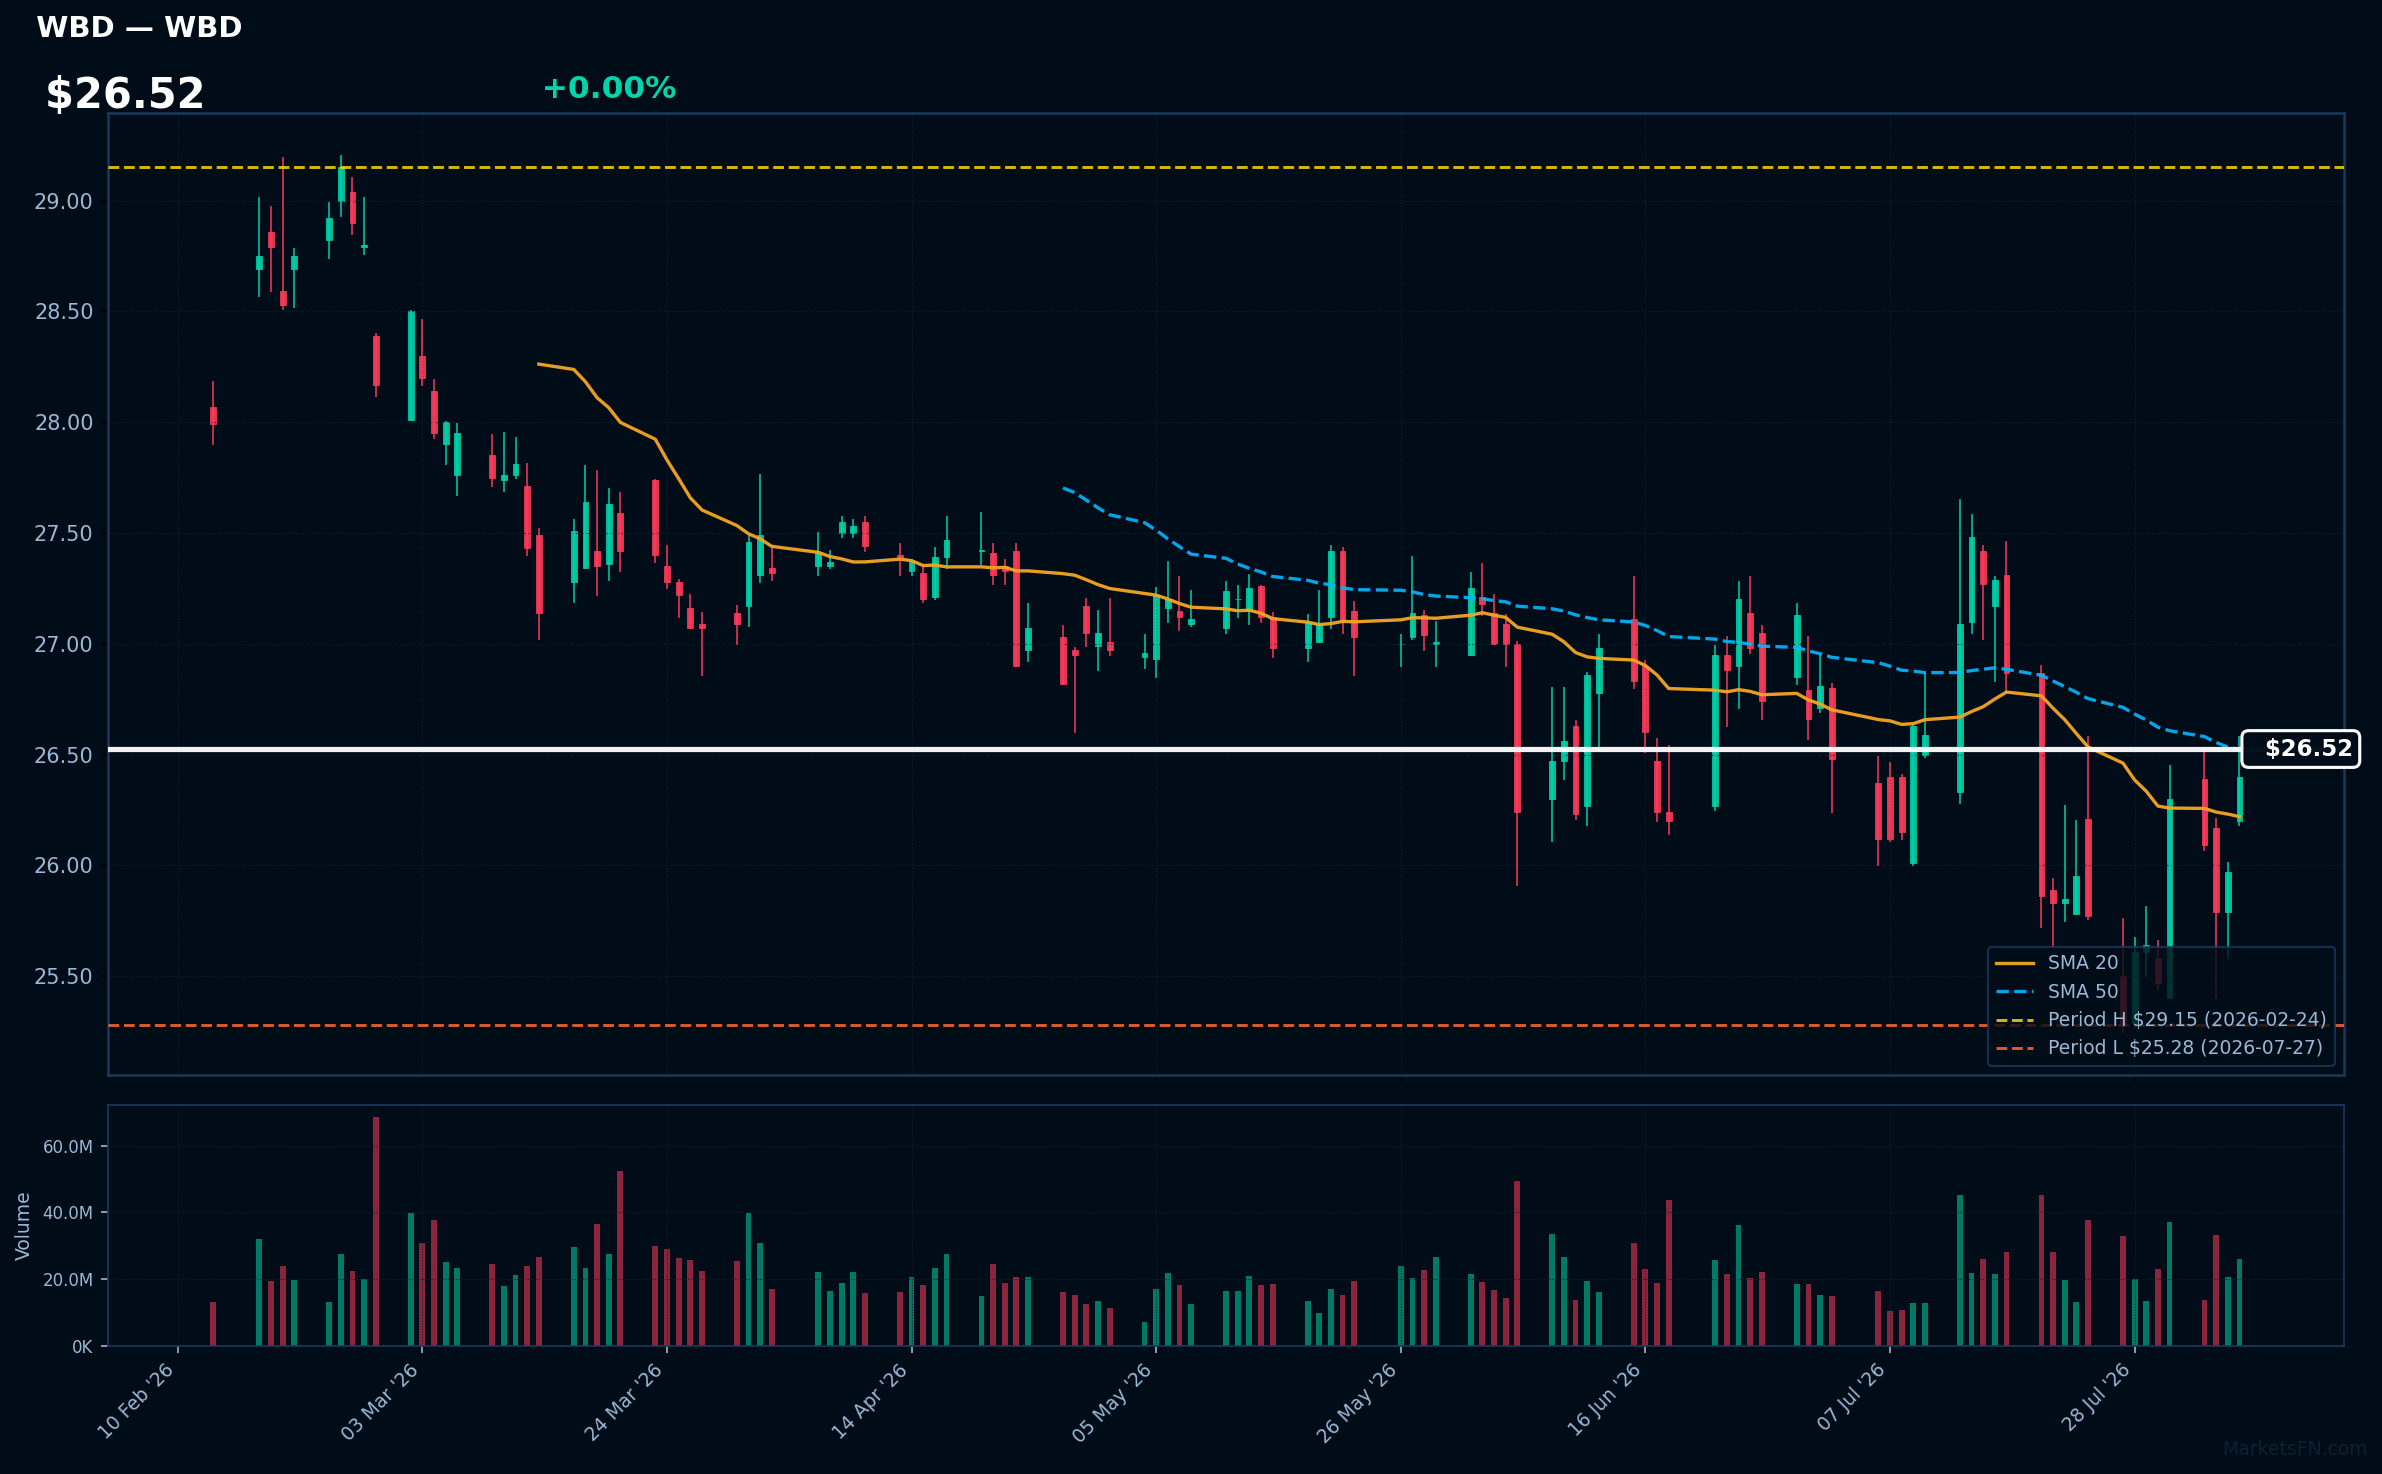Click the 28.00 price axis label
The height and width of the screenshot is (1474, 2382).
pyautogui.click(x=63, y=423)
